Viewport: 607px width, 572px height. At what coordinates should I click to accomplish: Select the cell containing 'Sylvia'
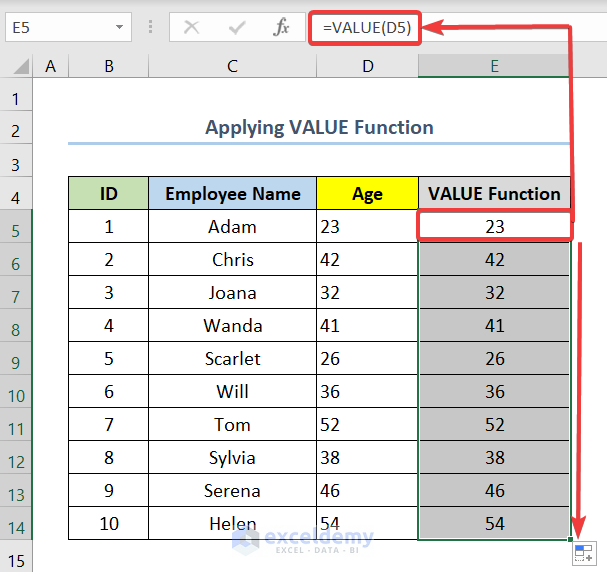pos(232,457)
